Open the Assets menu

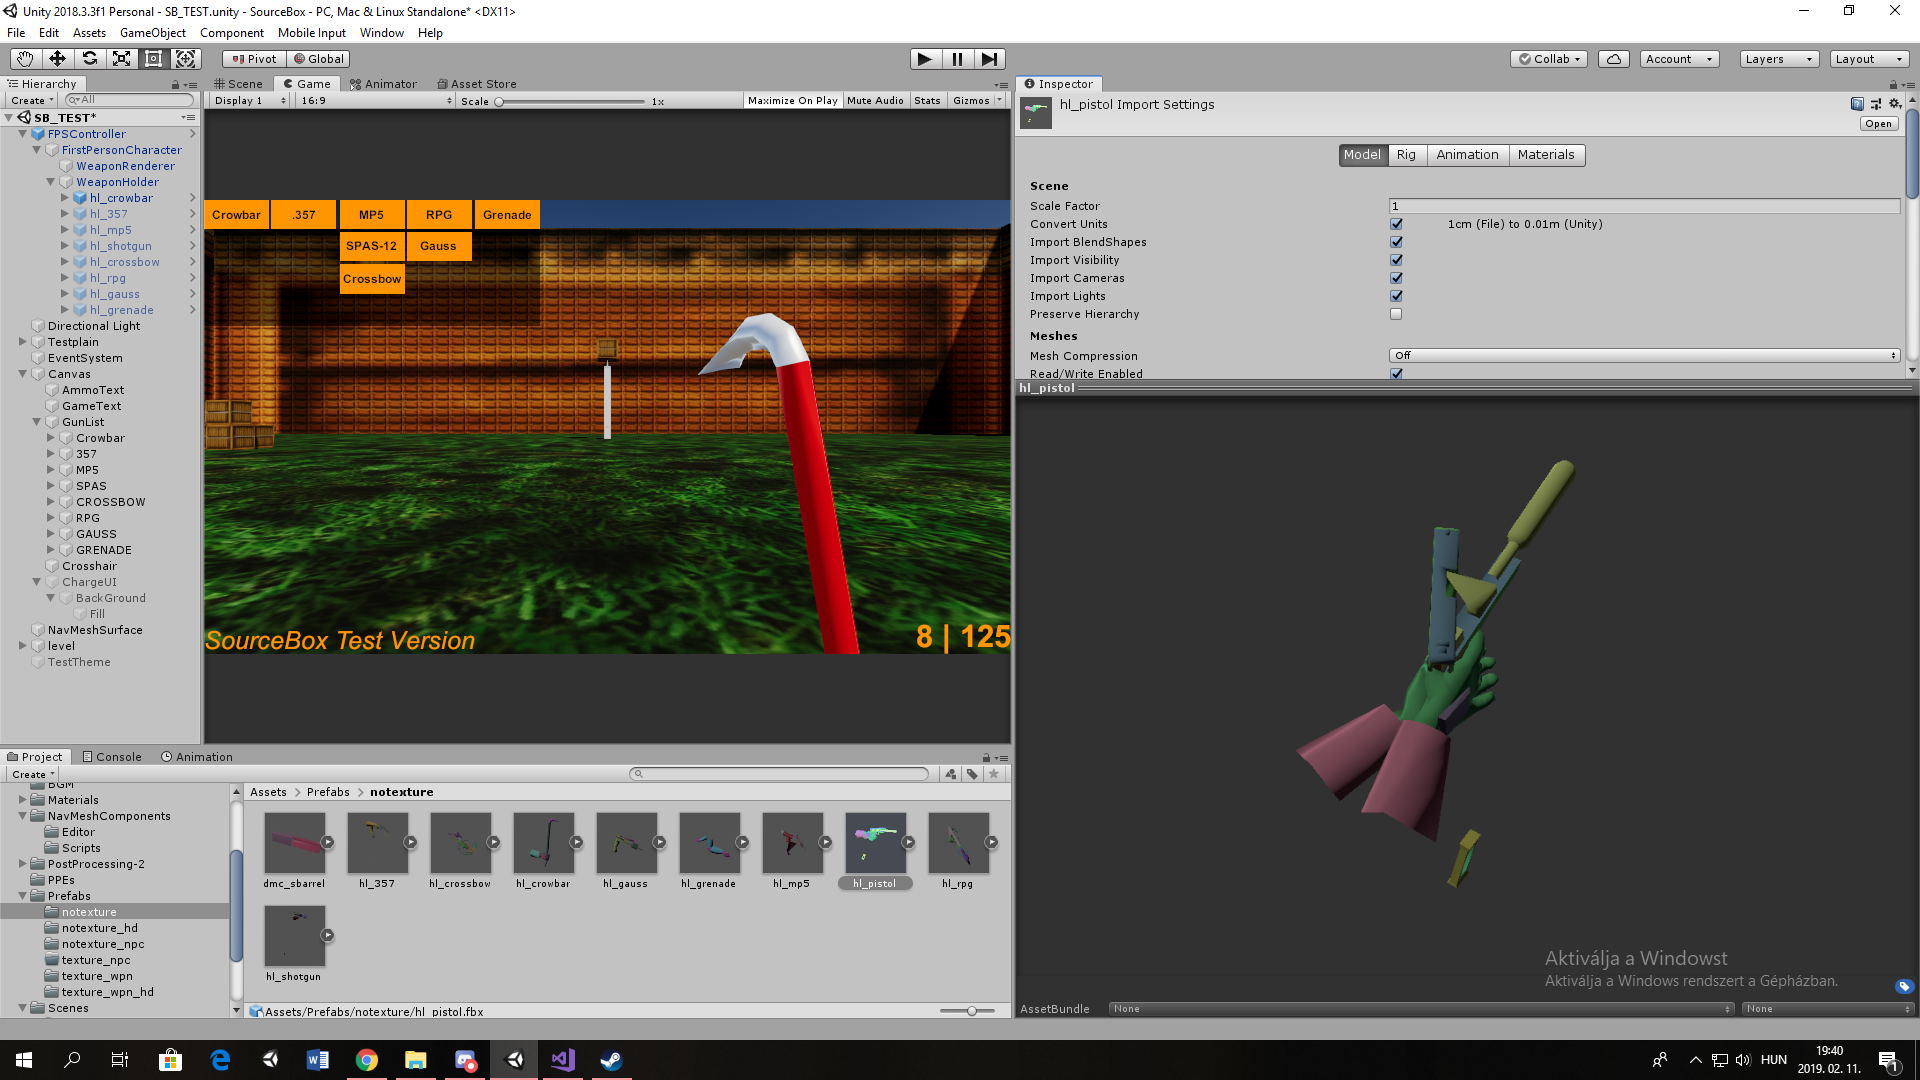(89, 33)
